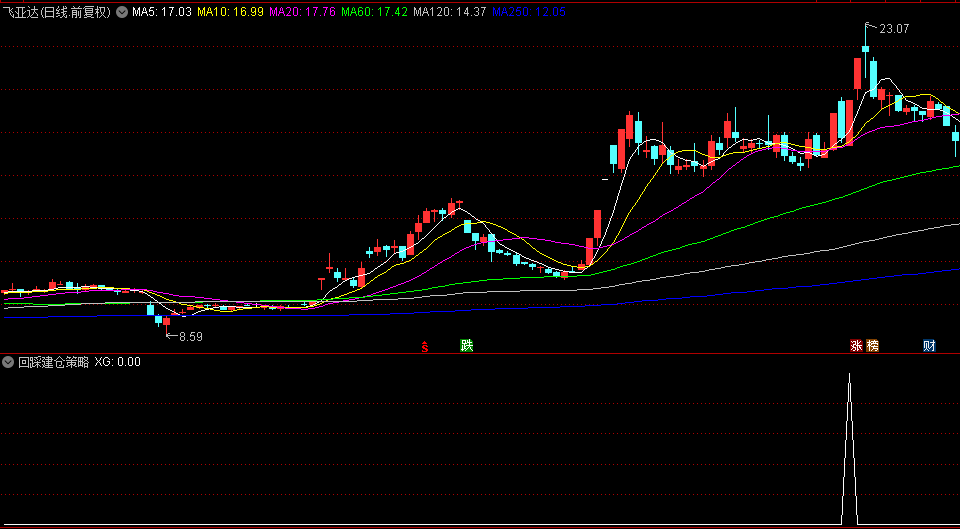Viewport: 960px width, 529px height.
Task: Open the green 跌 event marker
Action: point(467,346)
